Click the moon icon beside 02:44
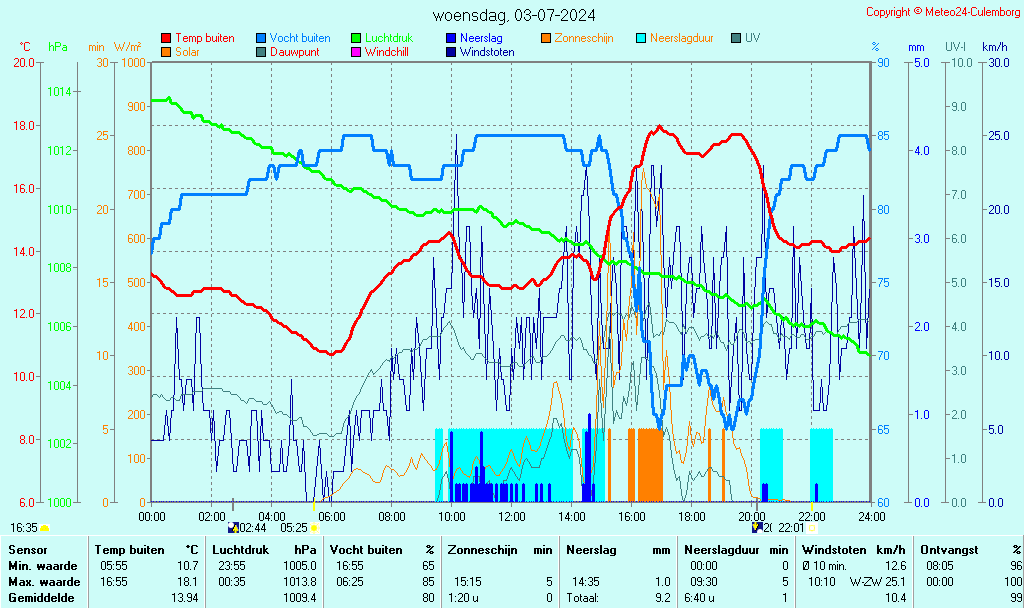The height and width of the screenshot is (608, 1026). click(233, 528)
